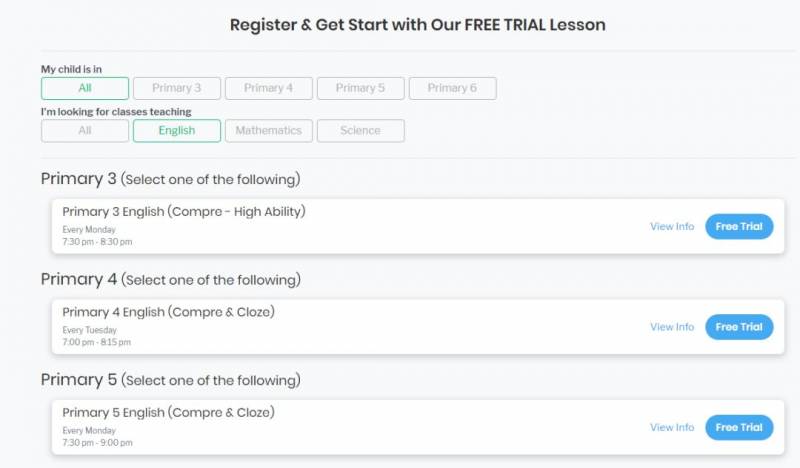Toggle the English subject filter
This screenshot has width=800, height=468.
coord(177,130)
